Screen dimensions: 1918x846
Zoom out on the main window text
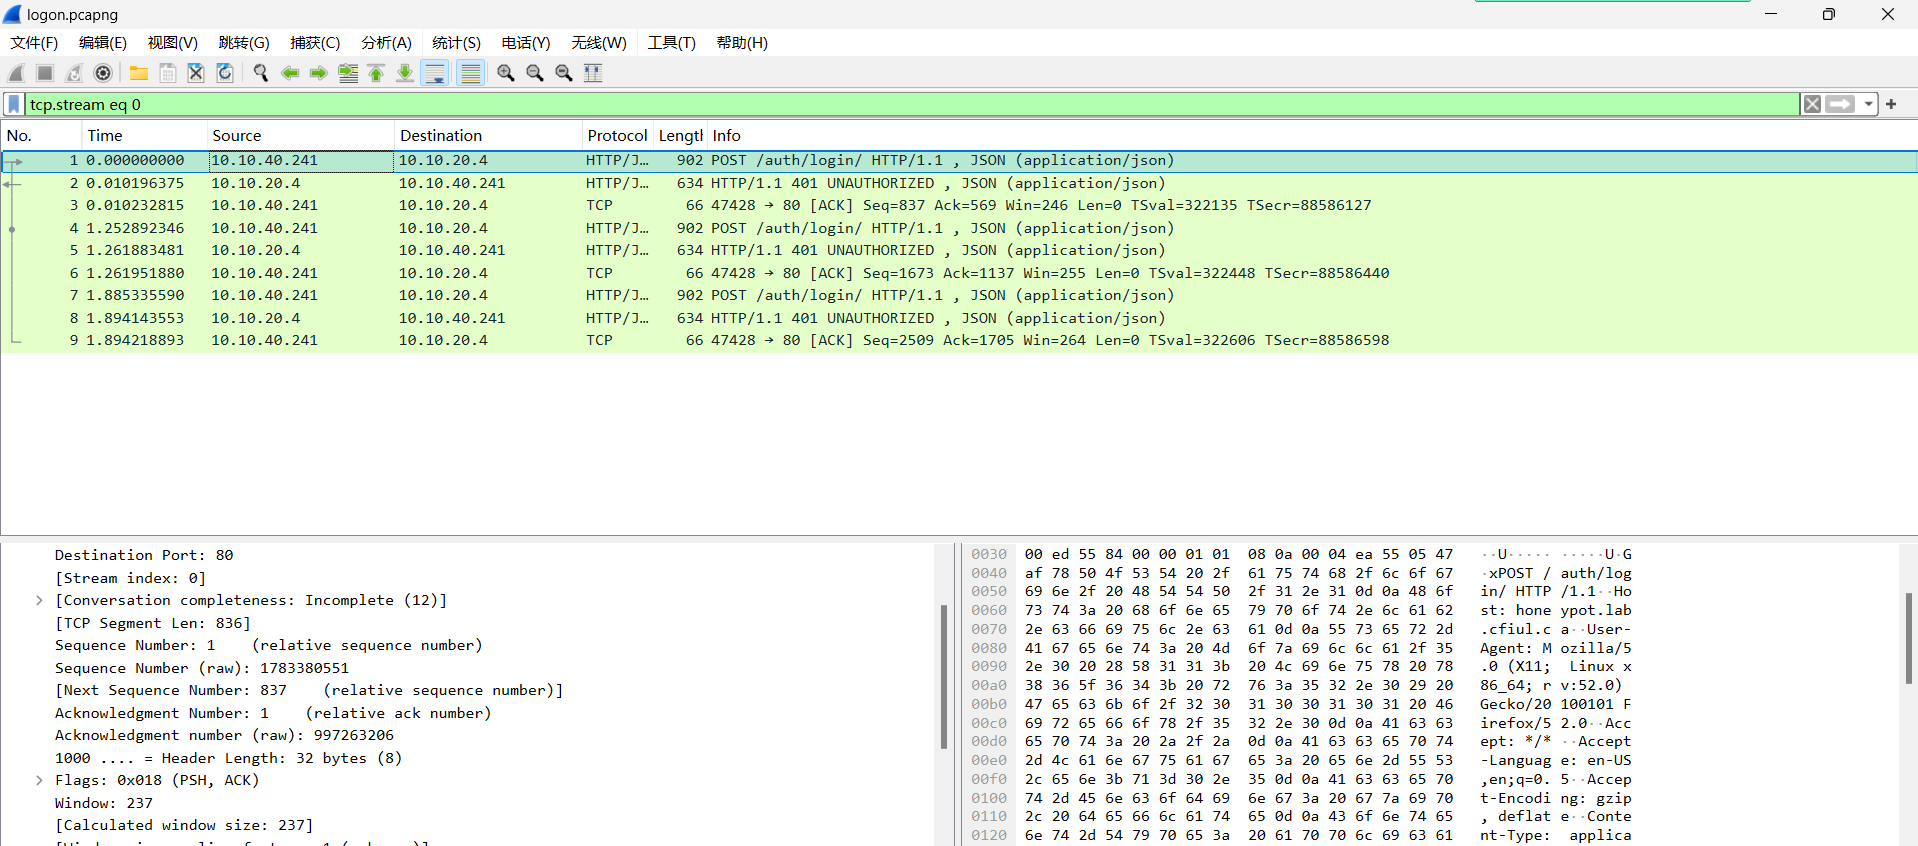535,73
